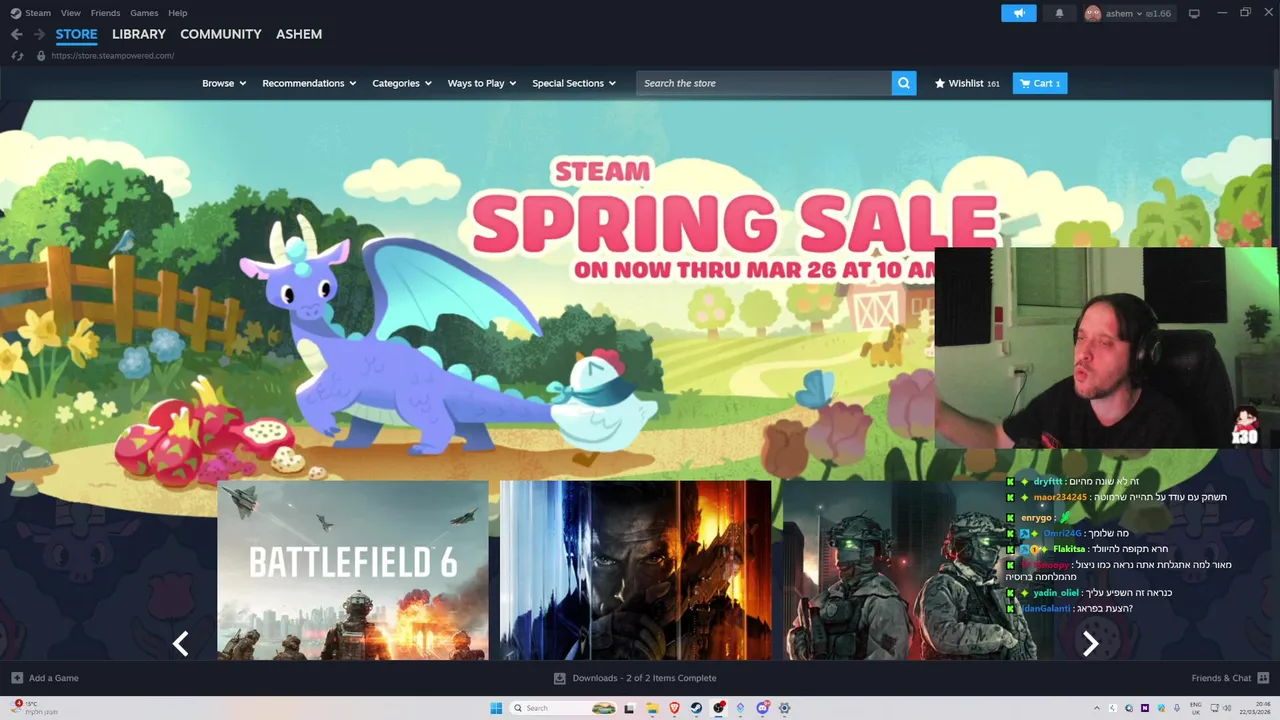This screenshot has height=720, width=1280.
Task: Switch to the STORE tab
Action: pos(76,34)
